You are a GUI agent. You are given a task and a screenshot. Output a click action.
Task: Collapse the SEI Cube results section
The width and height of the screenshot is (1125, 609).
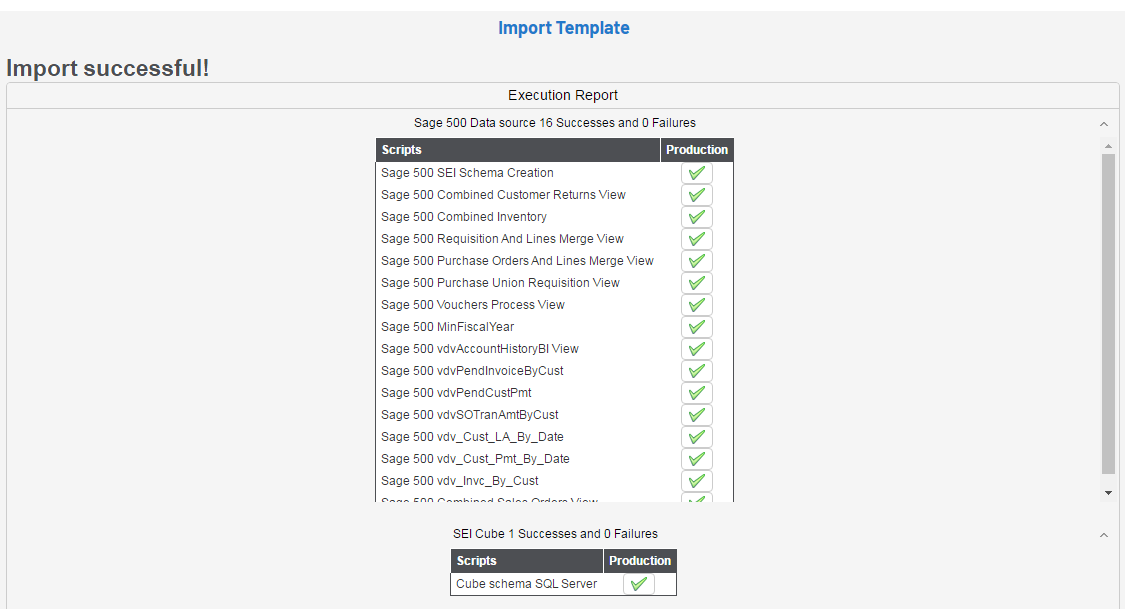point(1104,535)
